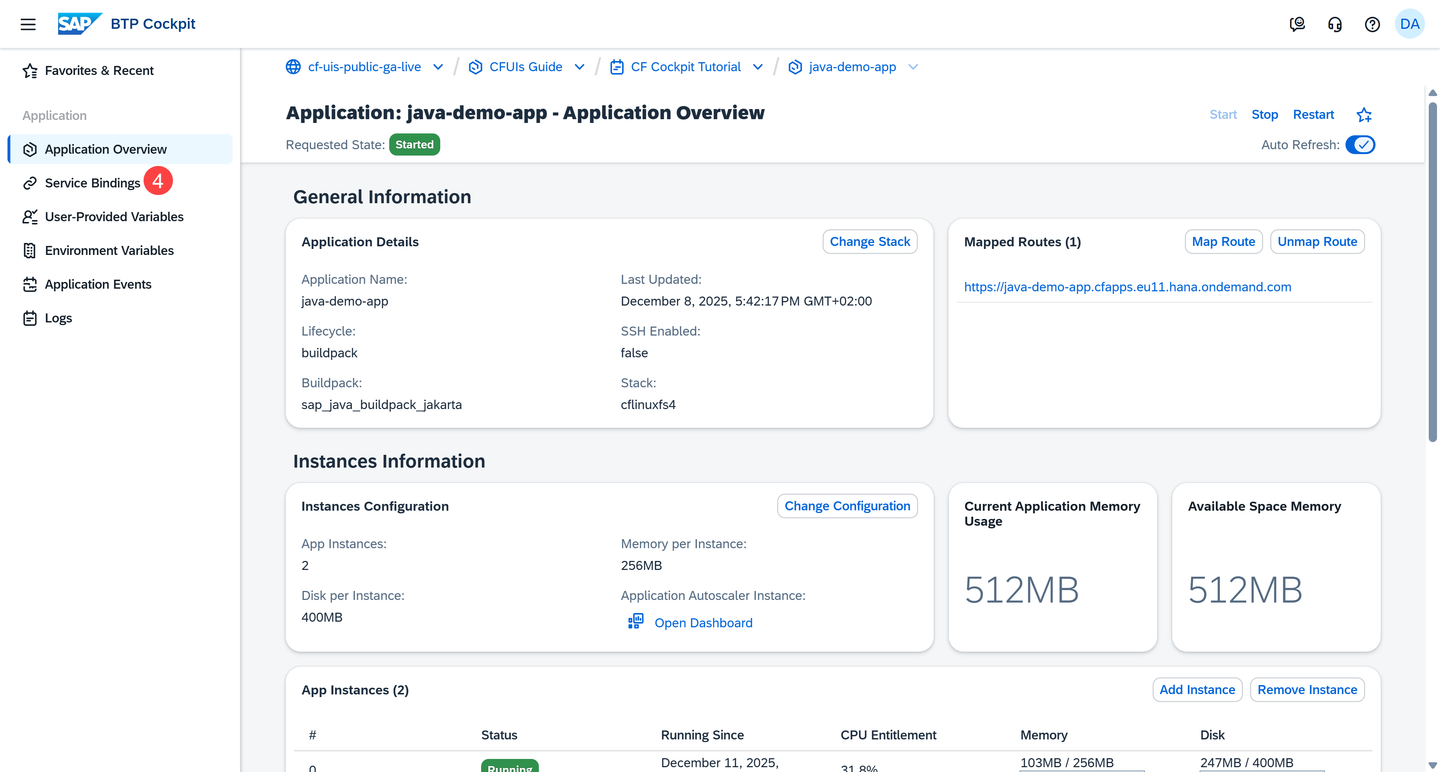Click the CPU Entitlement column header
The height and width of the screenshot is (772, 1440).
[x=889, y=735]
